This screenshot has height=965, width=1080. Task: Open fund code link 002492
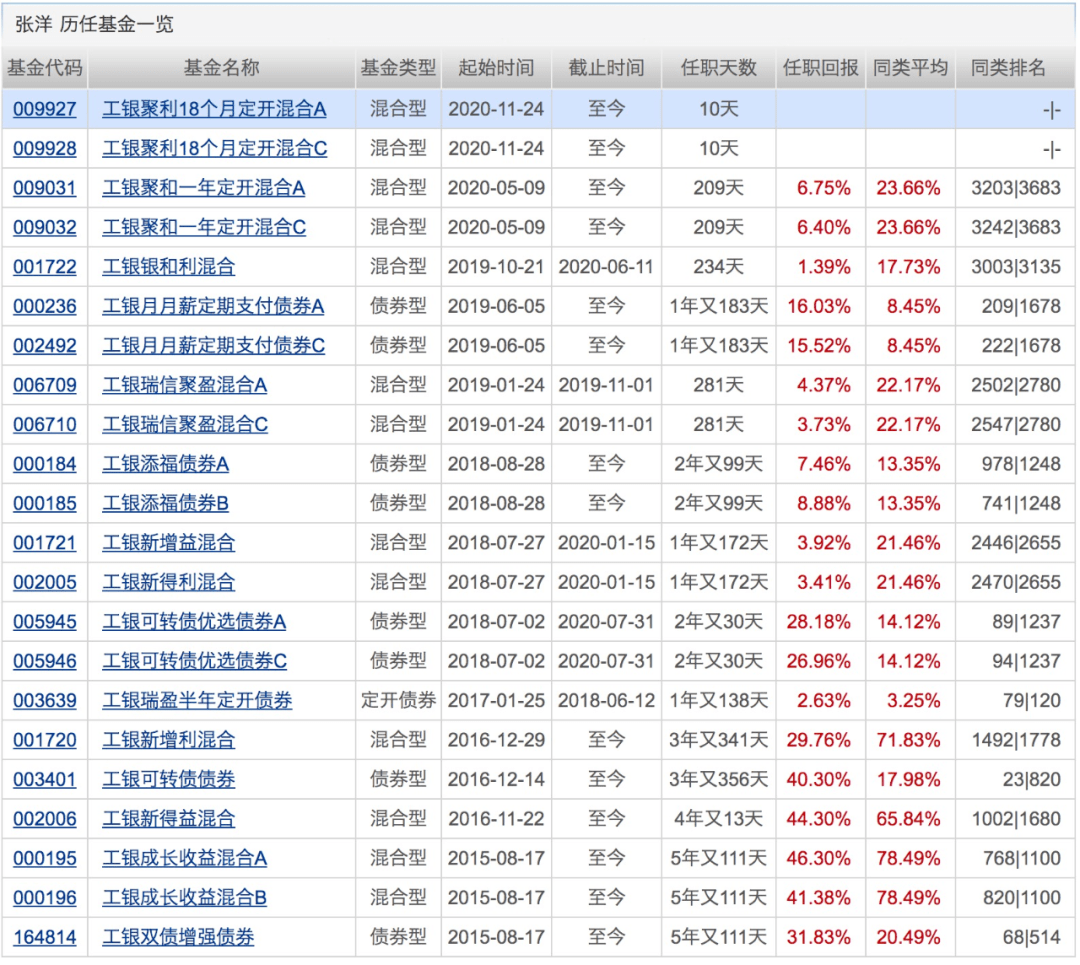[45, 345]
